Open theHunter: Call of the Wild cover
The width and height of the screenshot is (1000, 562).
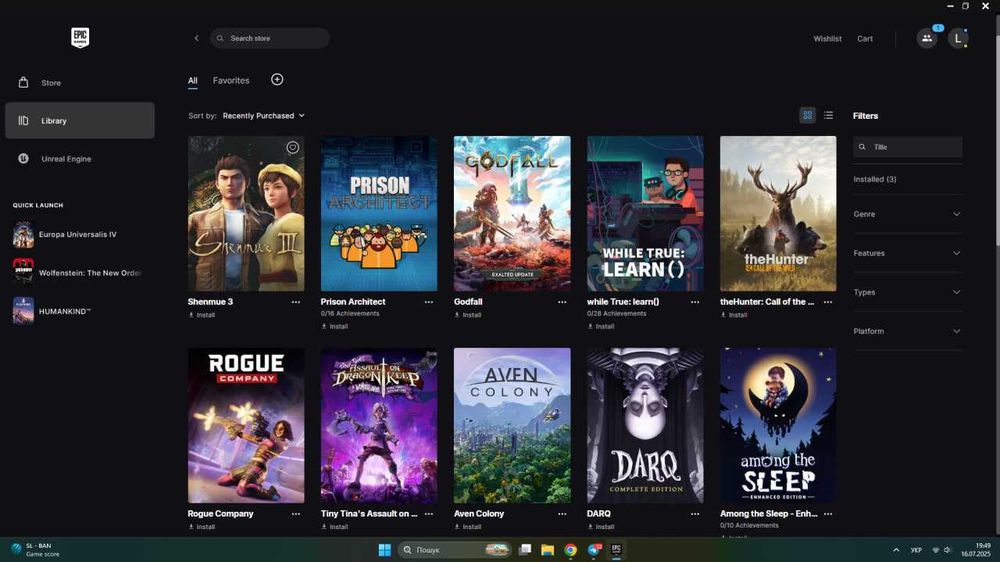tap(778, 214)
